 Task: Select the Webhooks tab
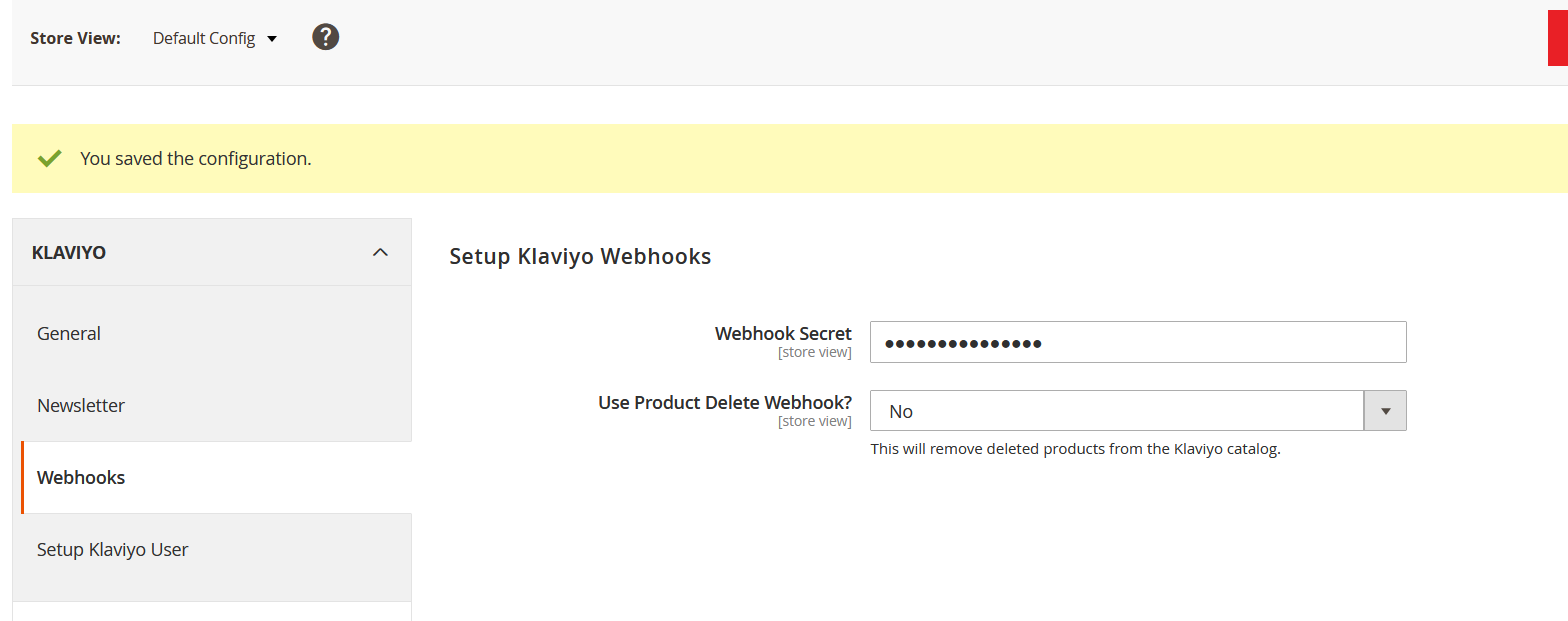click(216, 478)
